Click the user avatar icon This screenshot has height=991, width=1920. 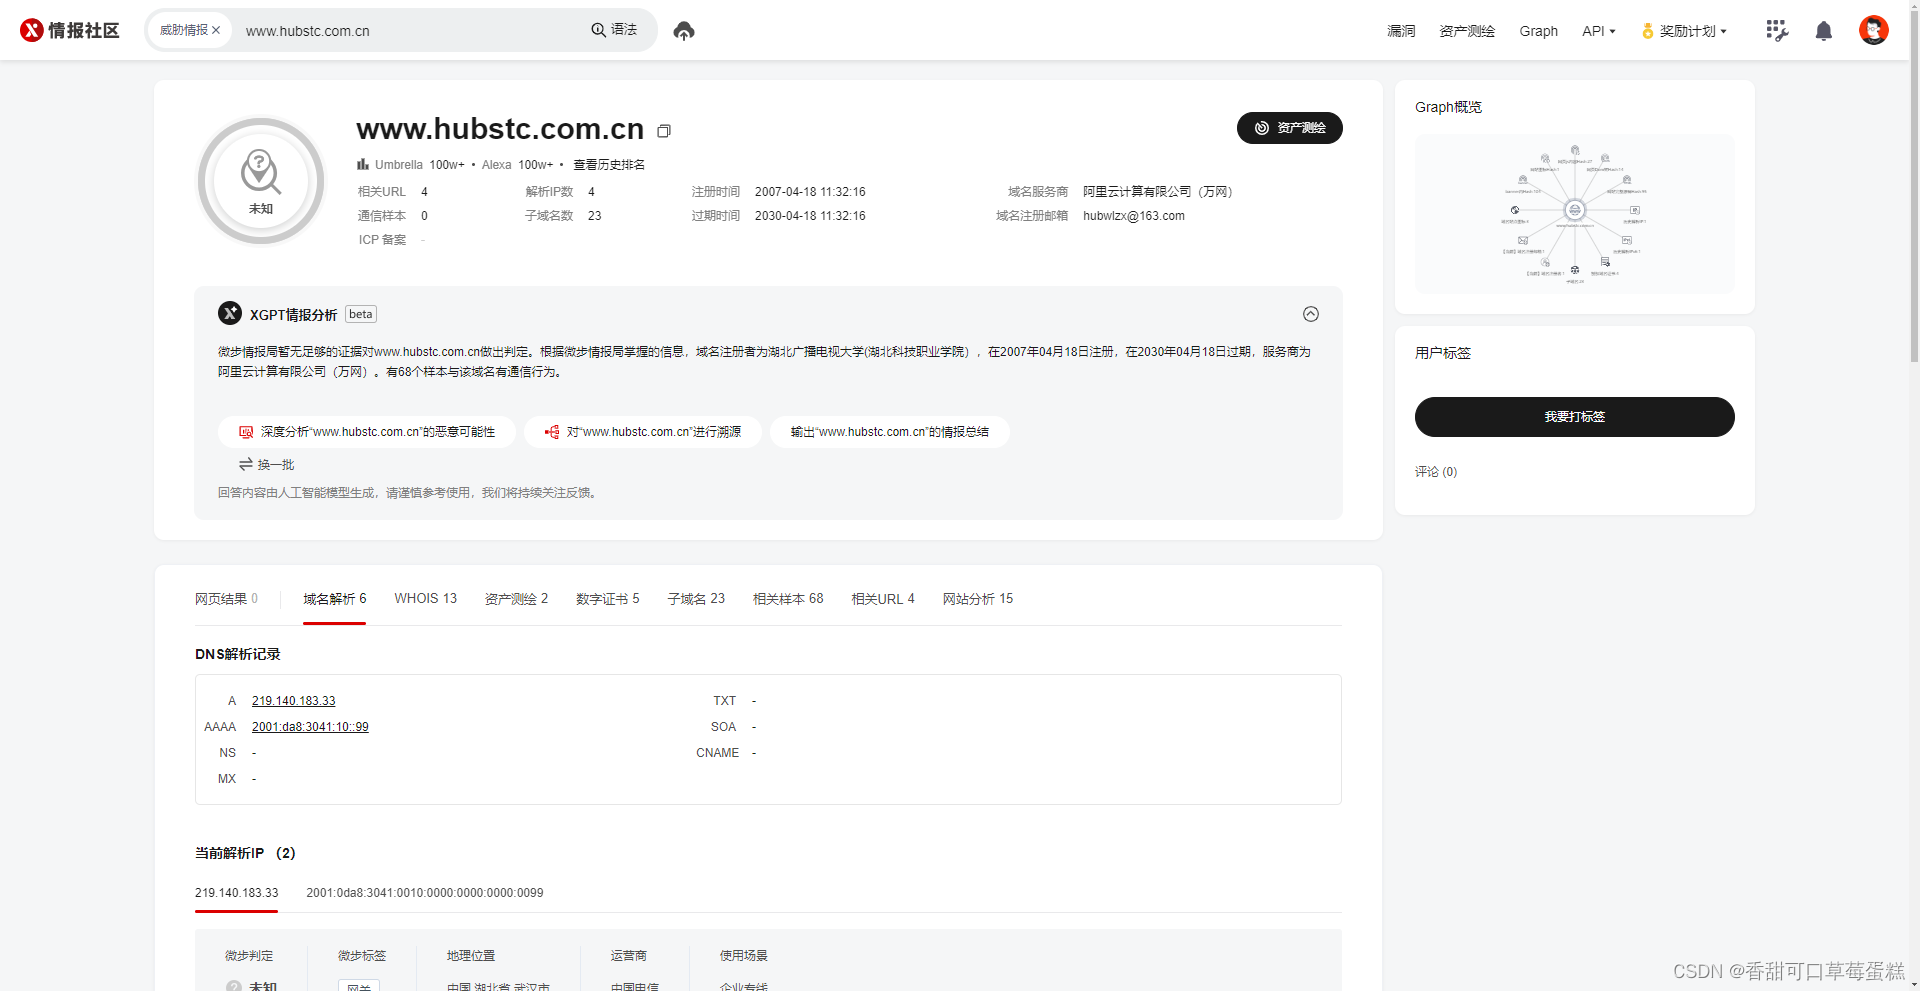click(x=1873, y=30)
